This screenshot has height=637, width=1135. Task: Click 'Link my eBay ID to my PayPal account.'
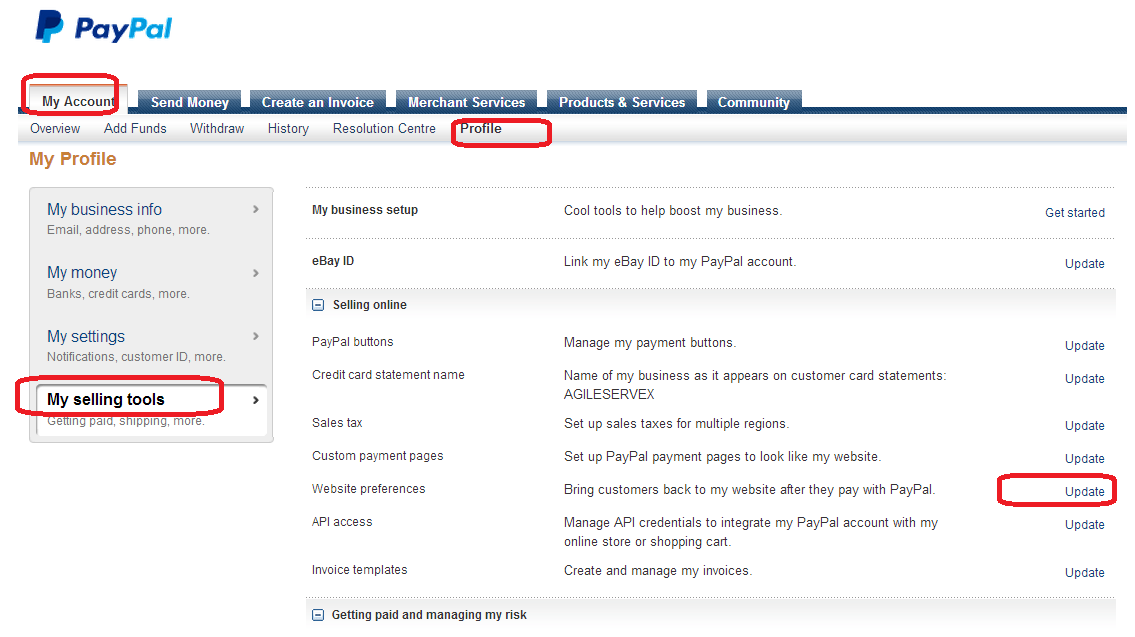tap(680, 262)
